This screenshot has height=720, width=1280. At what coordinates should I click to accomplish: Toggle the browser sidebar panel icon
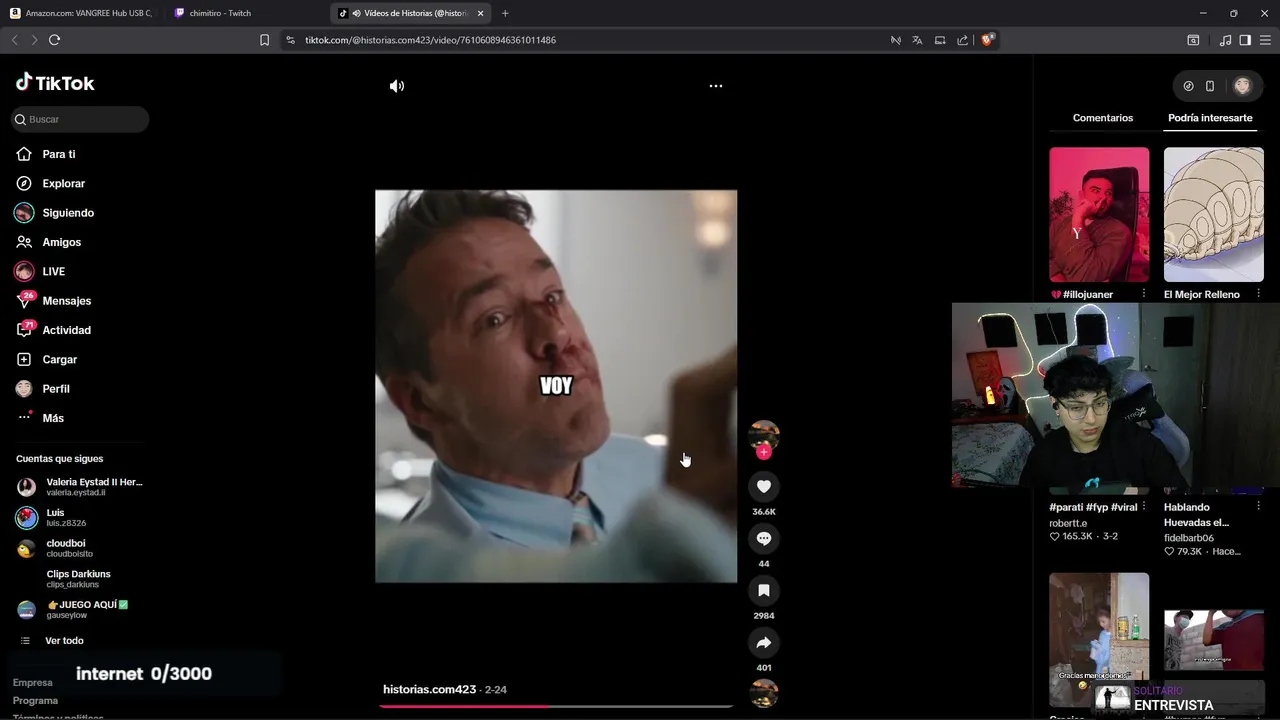pyautogui.click(x=1245, y=40)
